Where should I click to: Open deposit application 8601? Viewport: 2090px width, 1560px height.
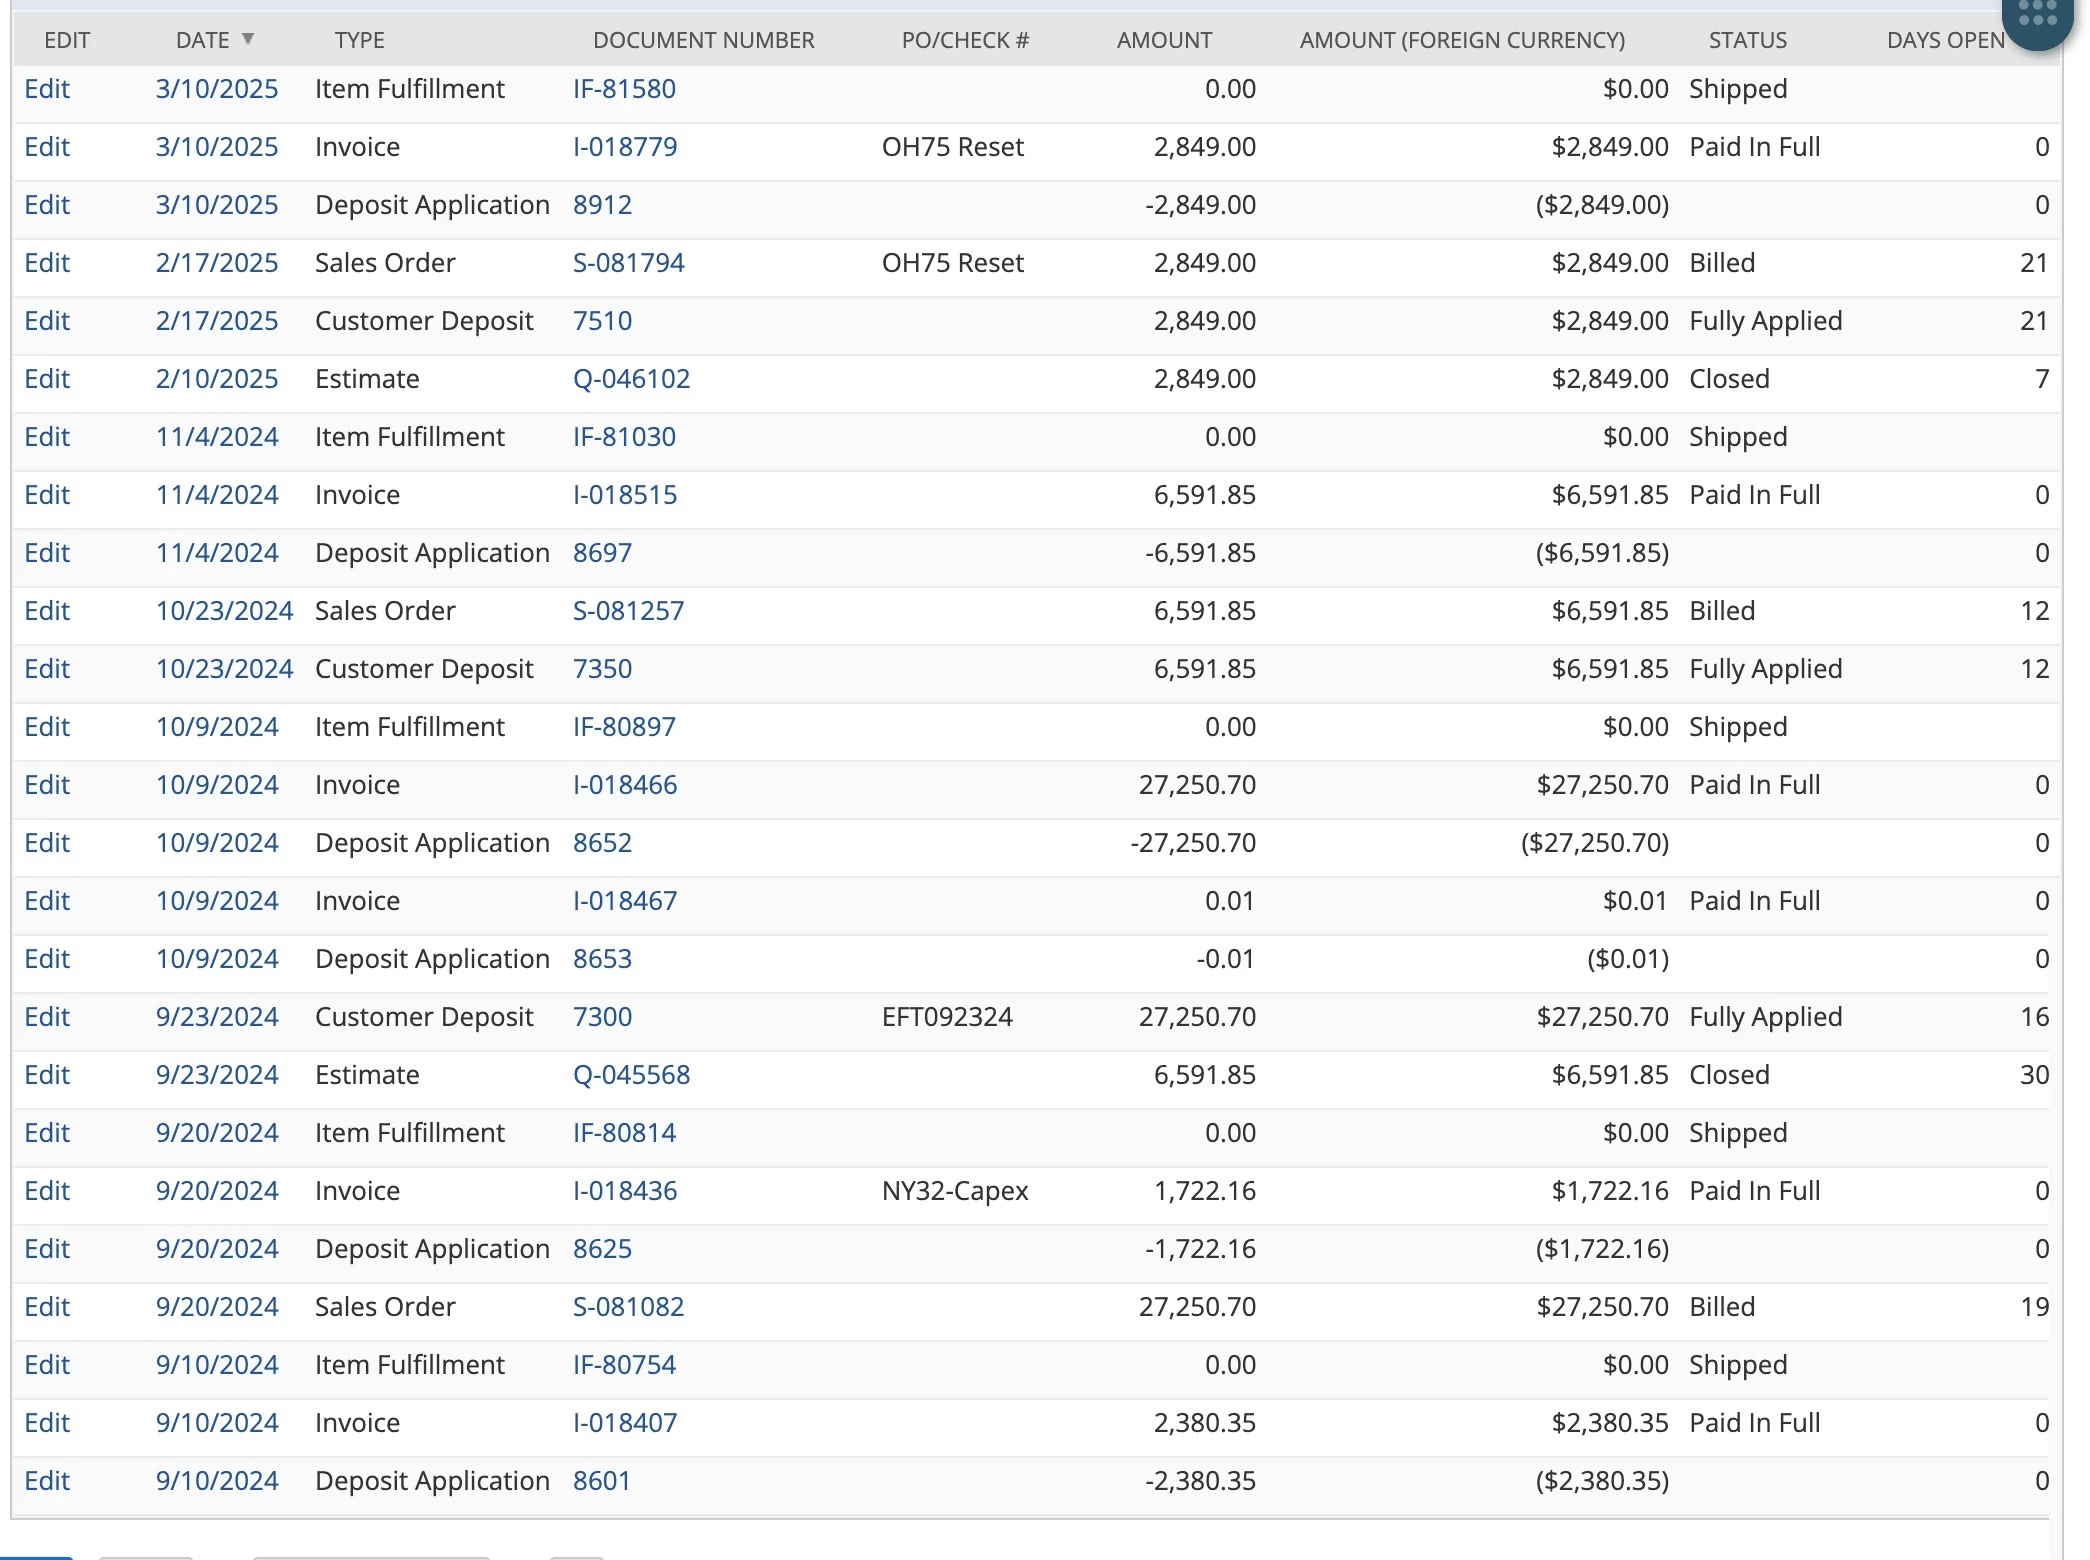coord(601,1481)
